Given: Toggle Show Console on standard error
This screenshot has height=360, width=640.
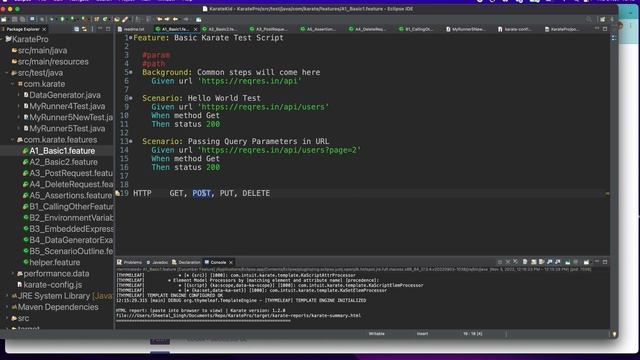Looking at the screenshot, I should click(558, 262).
